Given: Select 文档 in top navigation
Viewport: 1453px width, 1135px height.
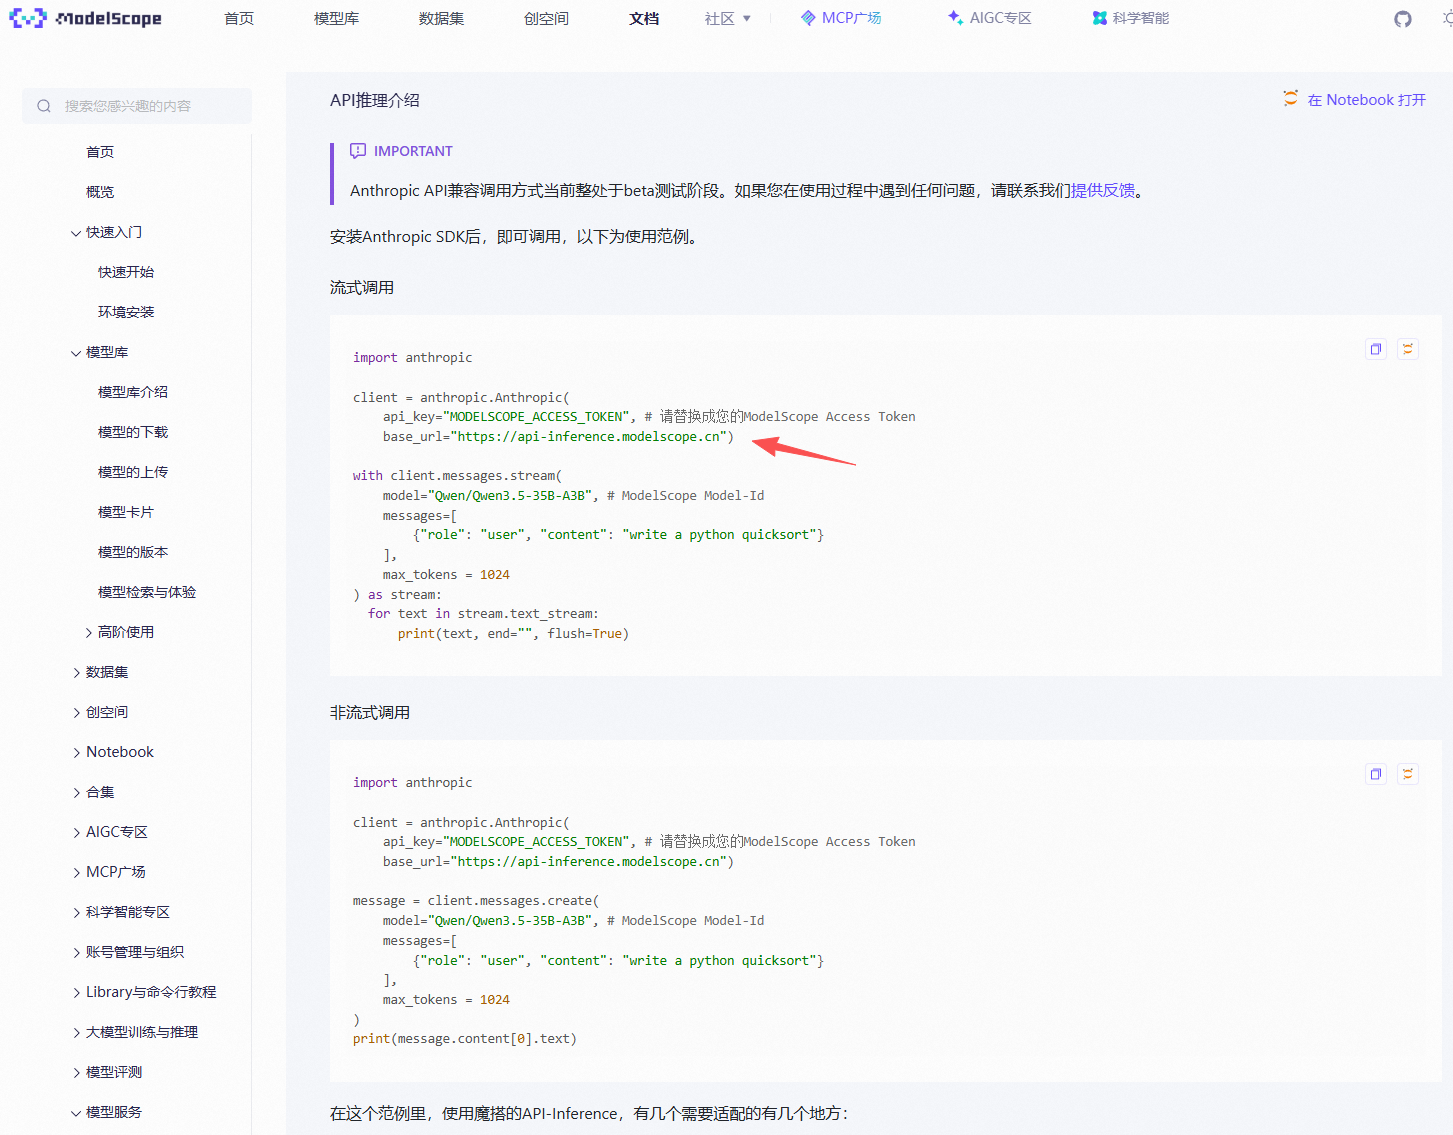Looking at the screenshot, I should [644, 18].
